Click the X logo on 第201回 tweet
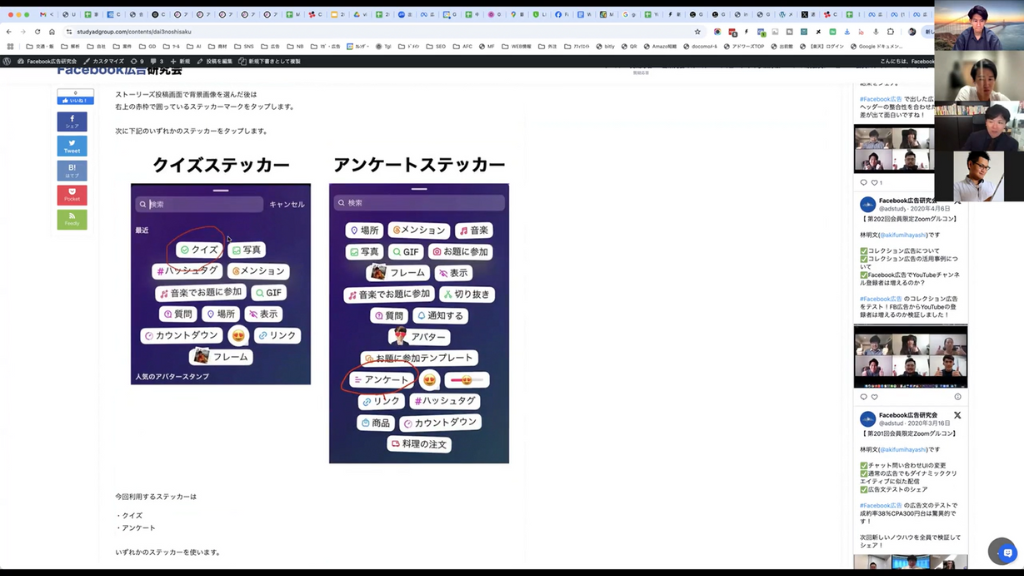The image size is (1024, 576). click(x=957, y=415)
